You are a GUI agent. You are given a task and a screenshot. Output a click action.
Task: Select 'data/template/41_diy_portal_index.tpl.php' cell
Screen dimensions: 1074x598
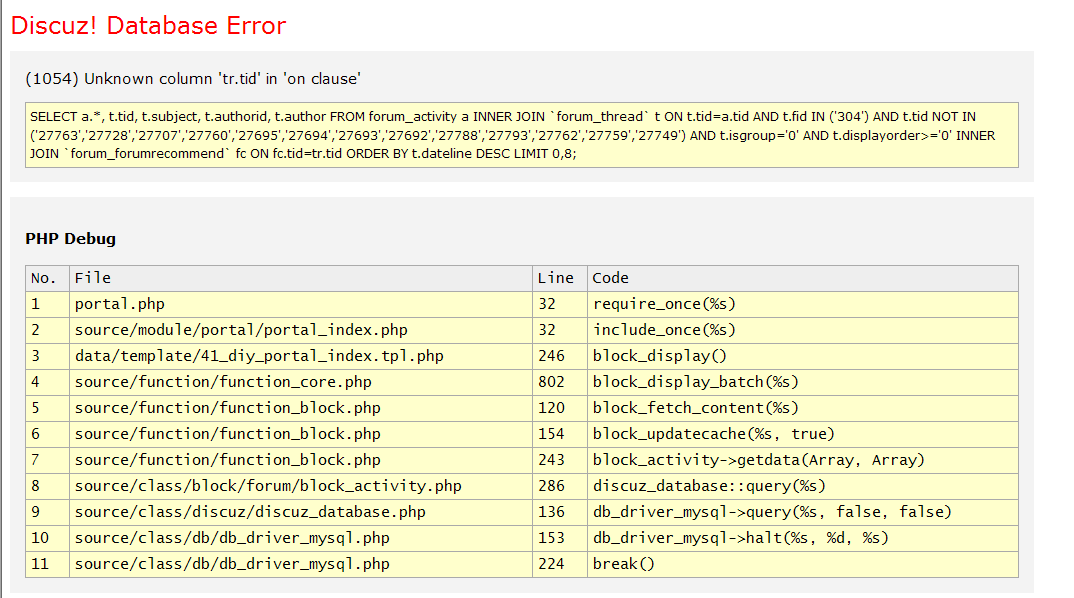pyautogui.click(x=301, y=356)
